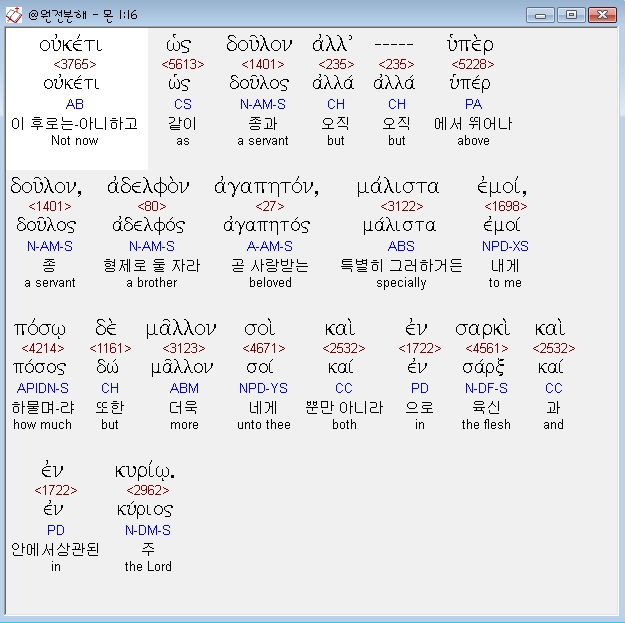Screen dimensions: 625x623
Task: Click the Greek word ἀγαπητόν,
Action: (x=267, y=187)
